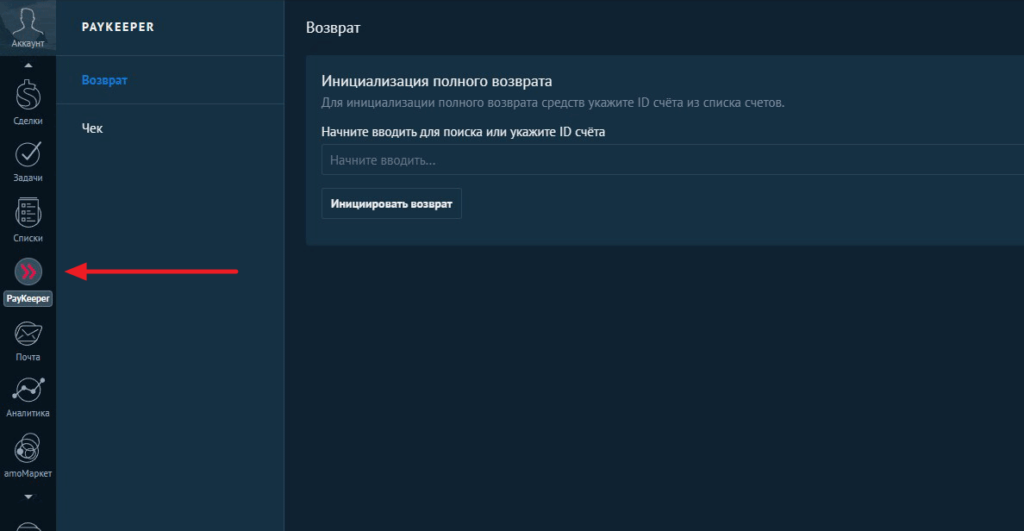Screen dimensions: 1024x531
Task: Focus the Начните вводить search field
Action: pyautogui.click(x=670, y=160)
